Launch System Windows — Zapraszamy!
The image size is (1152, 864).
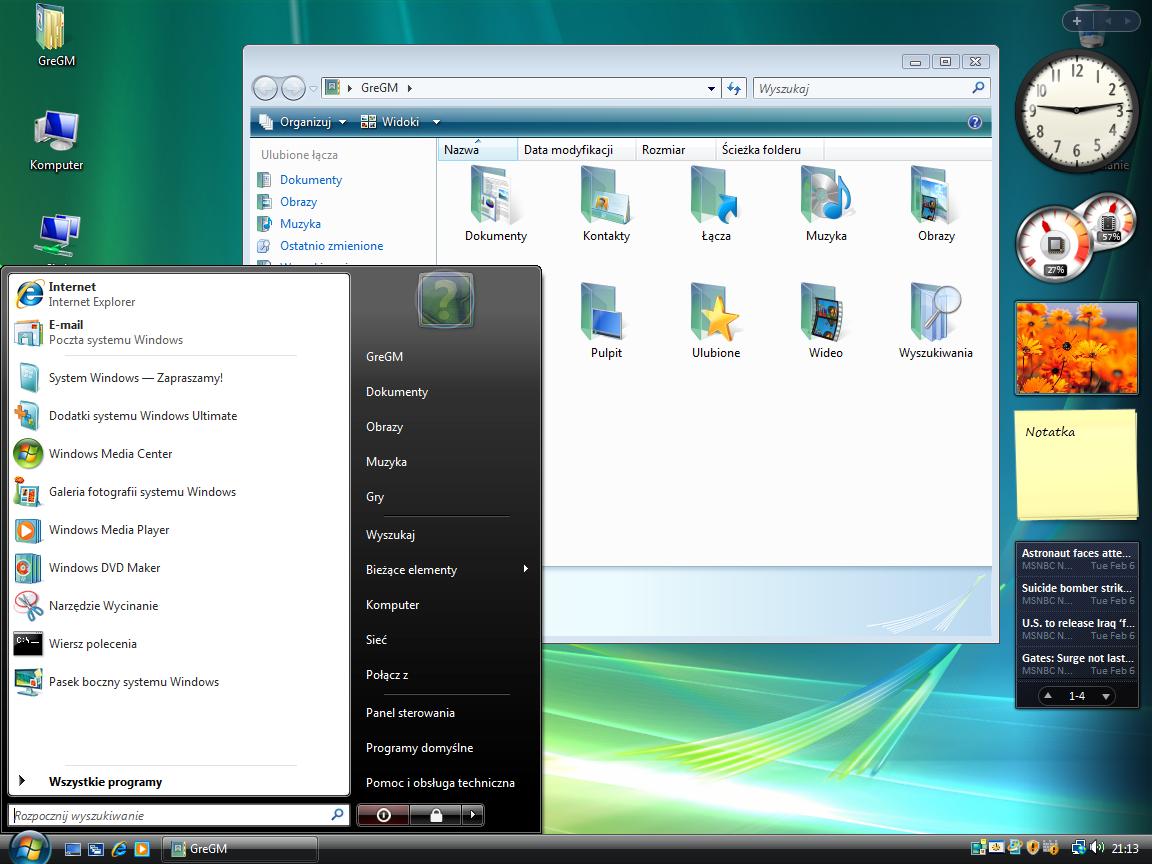[x=179, y=378]
